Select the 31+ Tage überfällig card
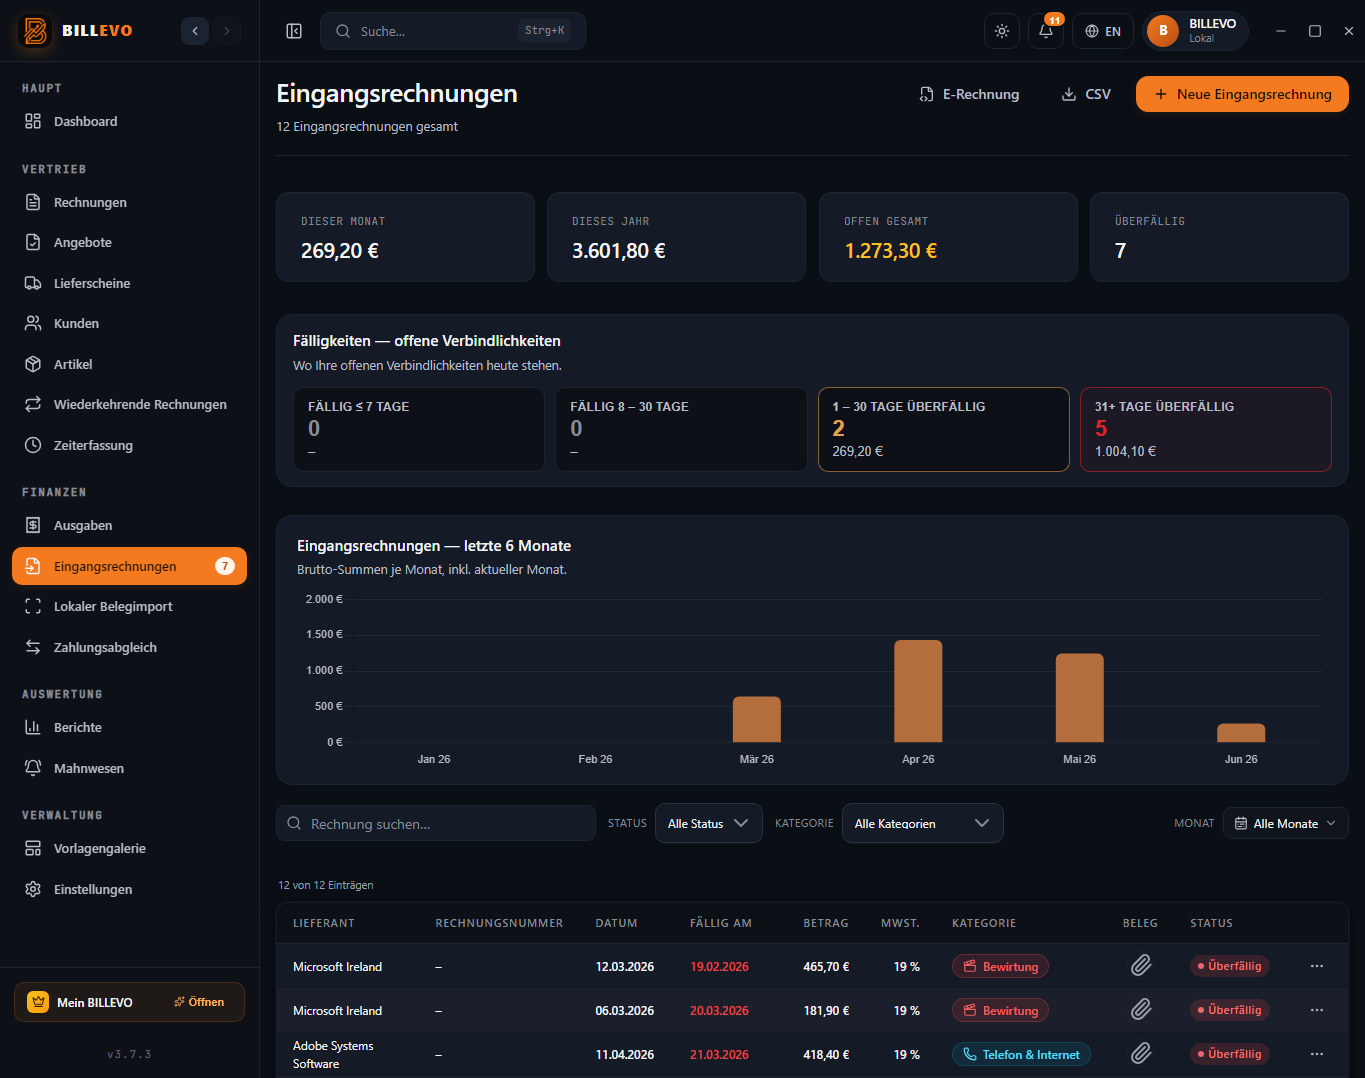This screenshot has height=1078, width=1365. coord(1206,429)
